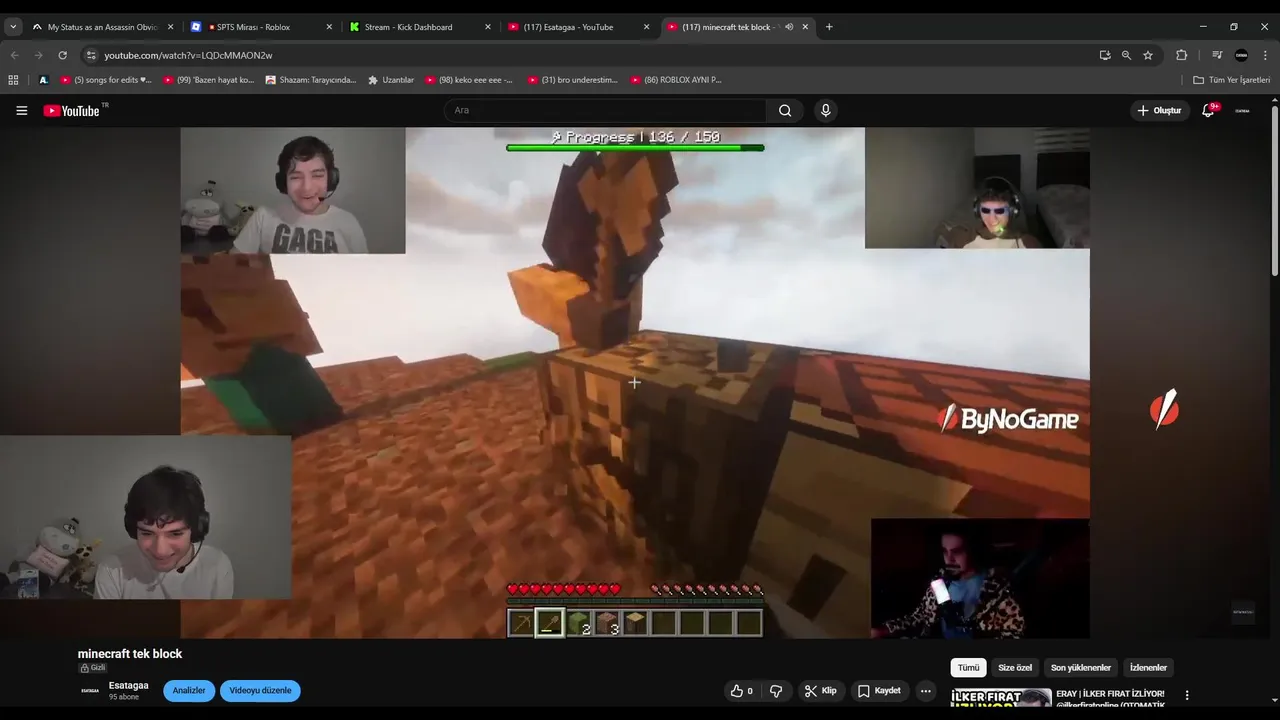The height and width of the screenshot is (720, 1280).
Task: Reload the page in Chrome
Action: [63, 55]
